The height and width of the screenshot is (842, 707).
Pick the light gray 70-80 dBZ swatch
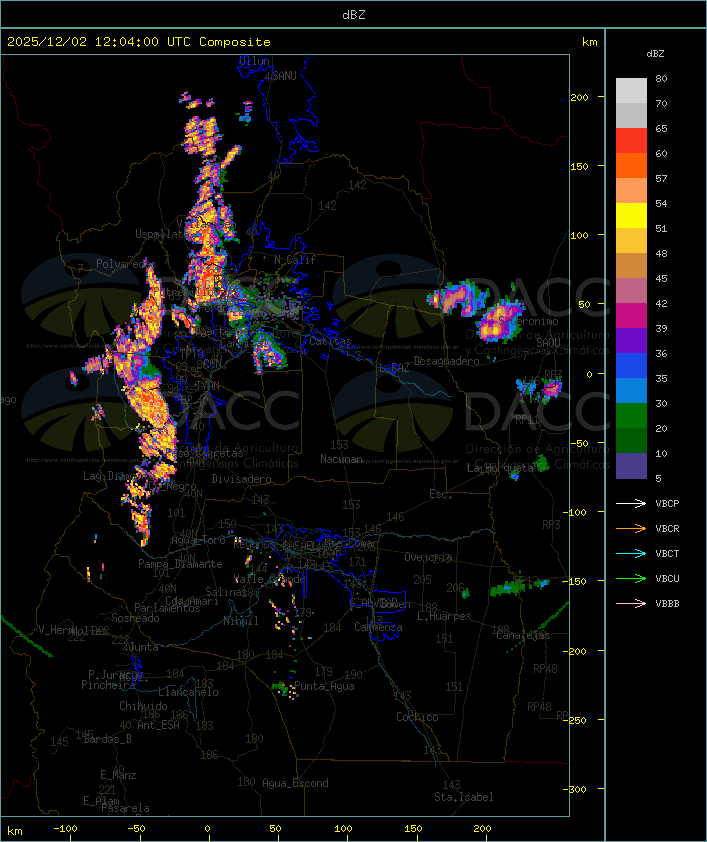[x=631, y=90]
